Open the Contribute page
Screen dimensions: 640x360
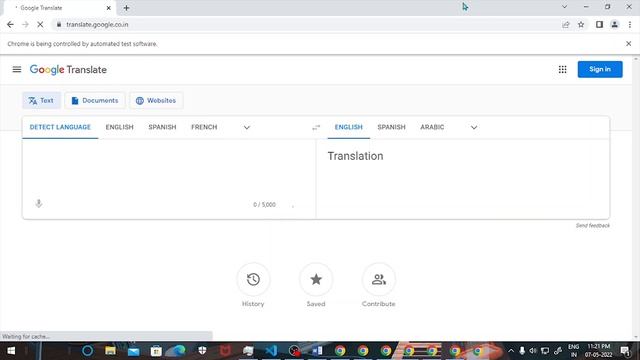pyautogui.click(x=378, y=280)
